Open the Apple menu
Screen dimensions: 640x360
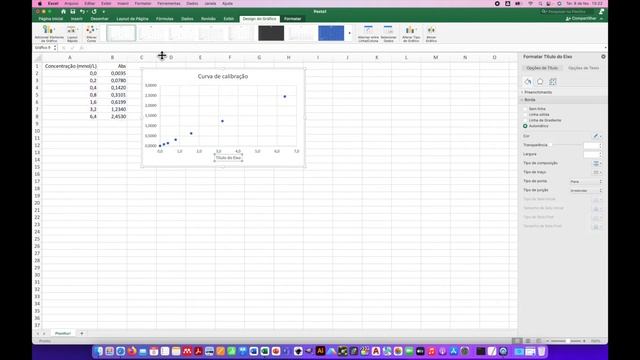pyautogui.click(x=40, y=3)
